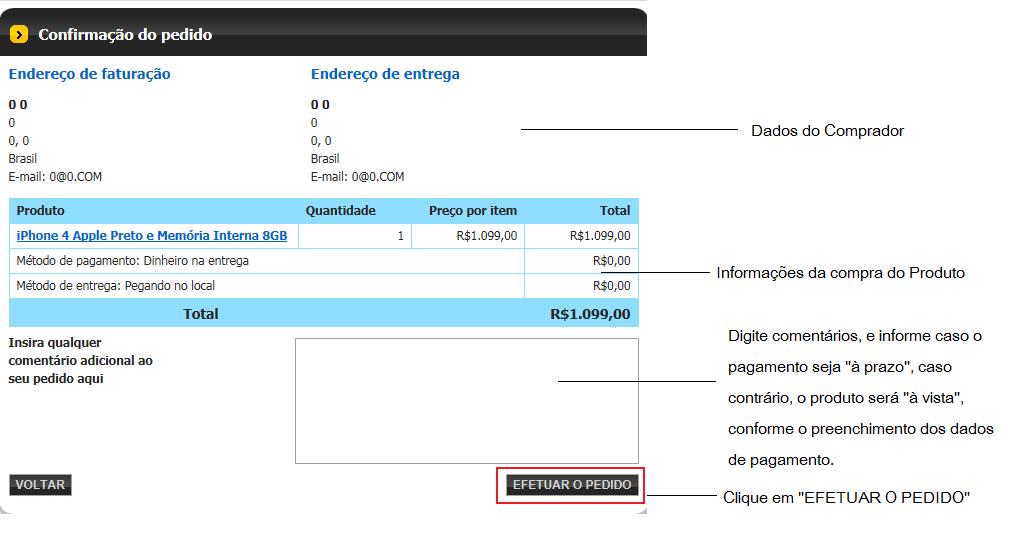This screenshot has height=548, width=1010.
Task: Click the 'Método de pagamento: Dinheiro na entrega' row
Action: pyautogui.click(x=133, y=261)
